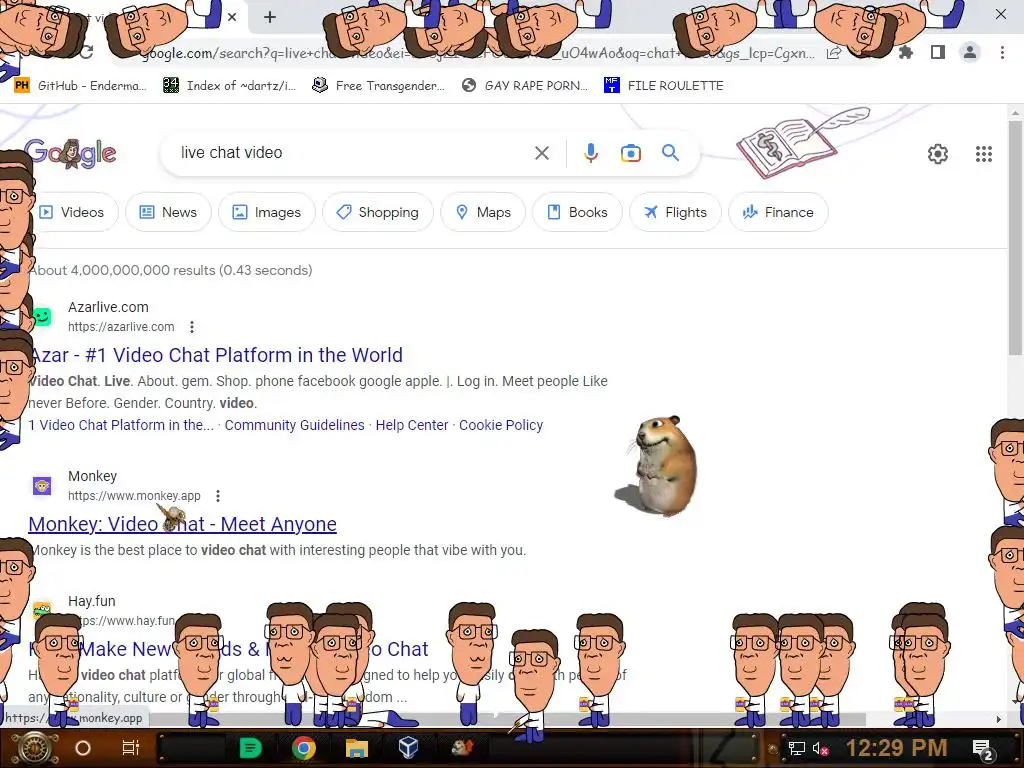Switch to the Books results
1024x768 pixels.
point(577,212)
